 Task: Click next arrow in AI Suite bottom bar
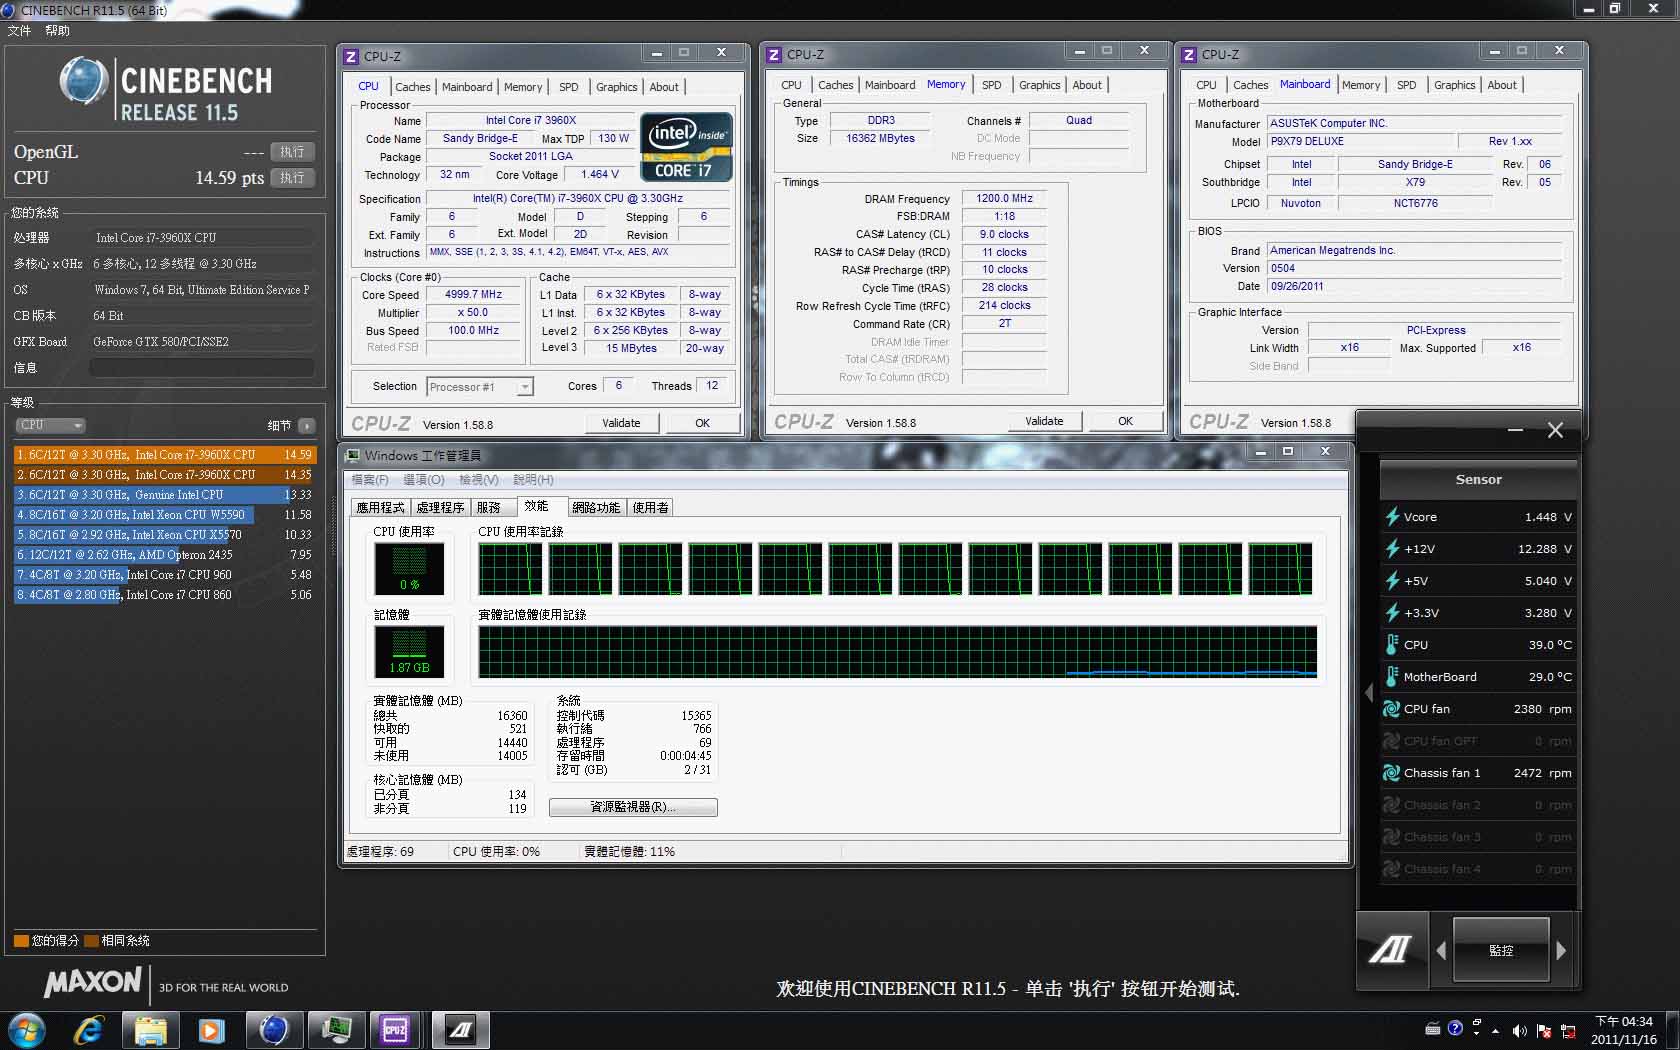[1561, 950]
